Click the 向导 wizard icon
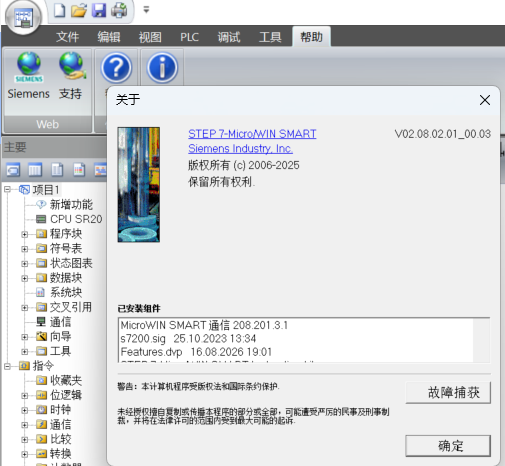This screenshot has width=505, height=466. (x=41, y=336)
